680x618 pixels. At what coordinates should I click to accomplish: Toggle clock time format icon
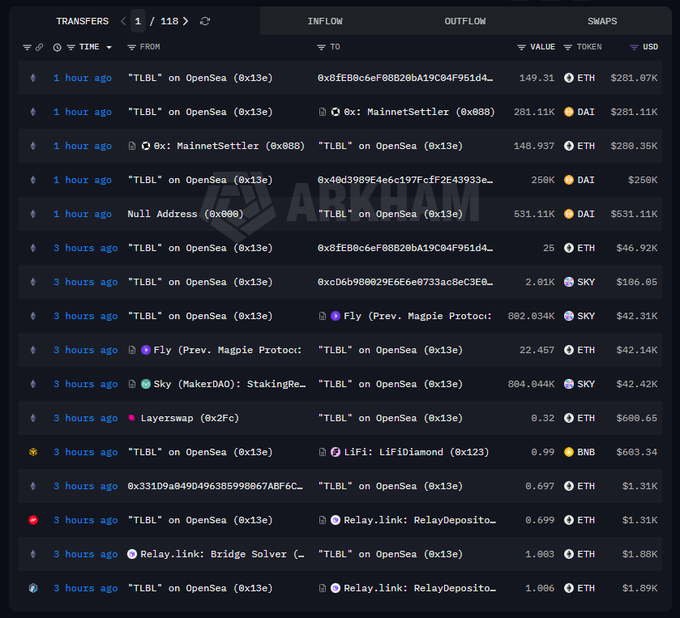57,47
